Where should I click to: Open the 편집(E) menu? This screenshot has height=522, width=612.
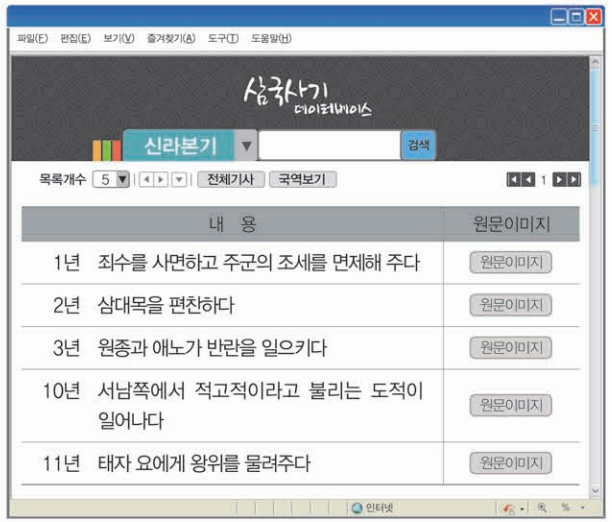(x=75, y=38)
